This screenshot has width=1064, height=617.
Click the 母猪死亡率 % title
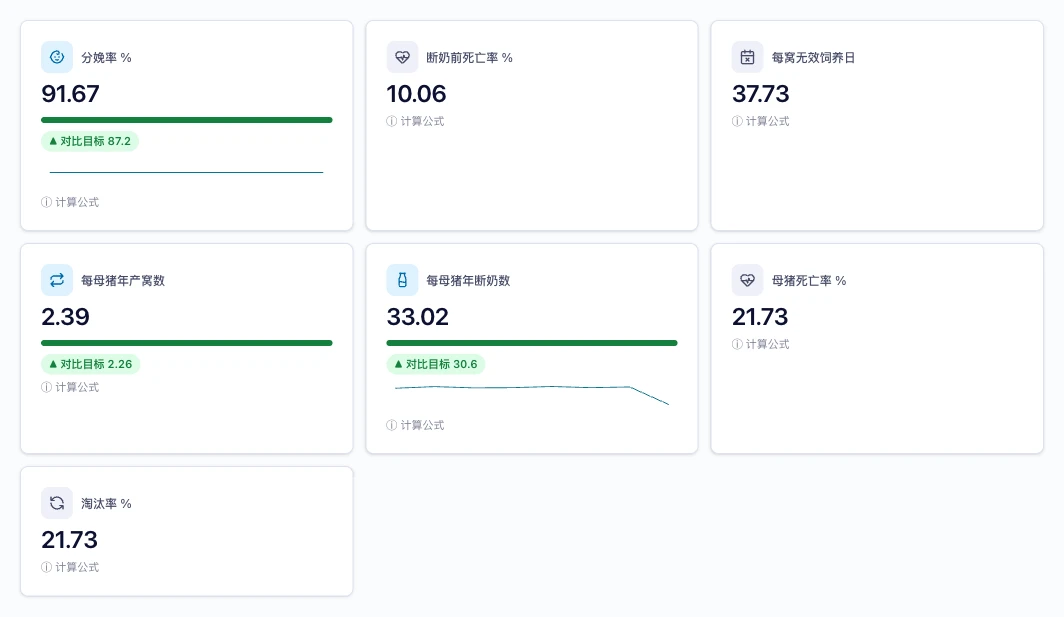[x=809, y=280]
